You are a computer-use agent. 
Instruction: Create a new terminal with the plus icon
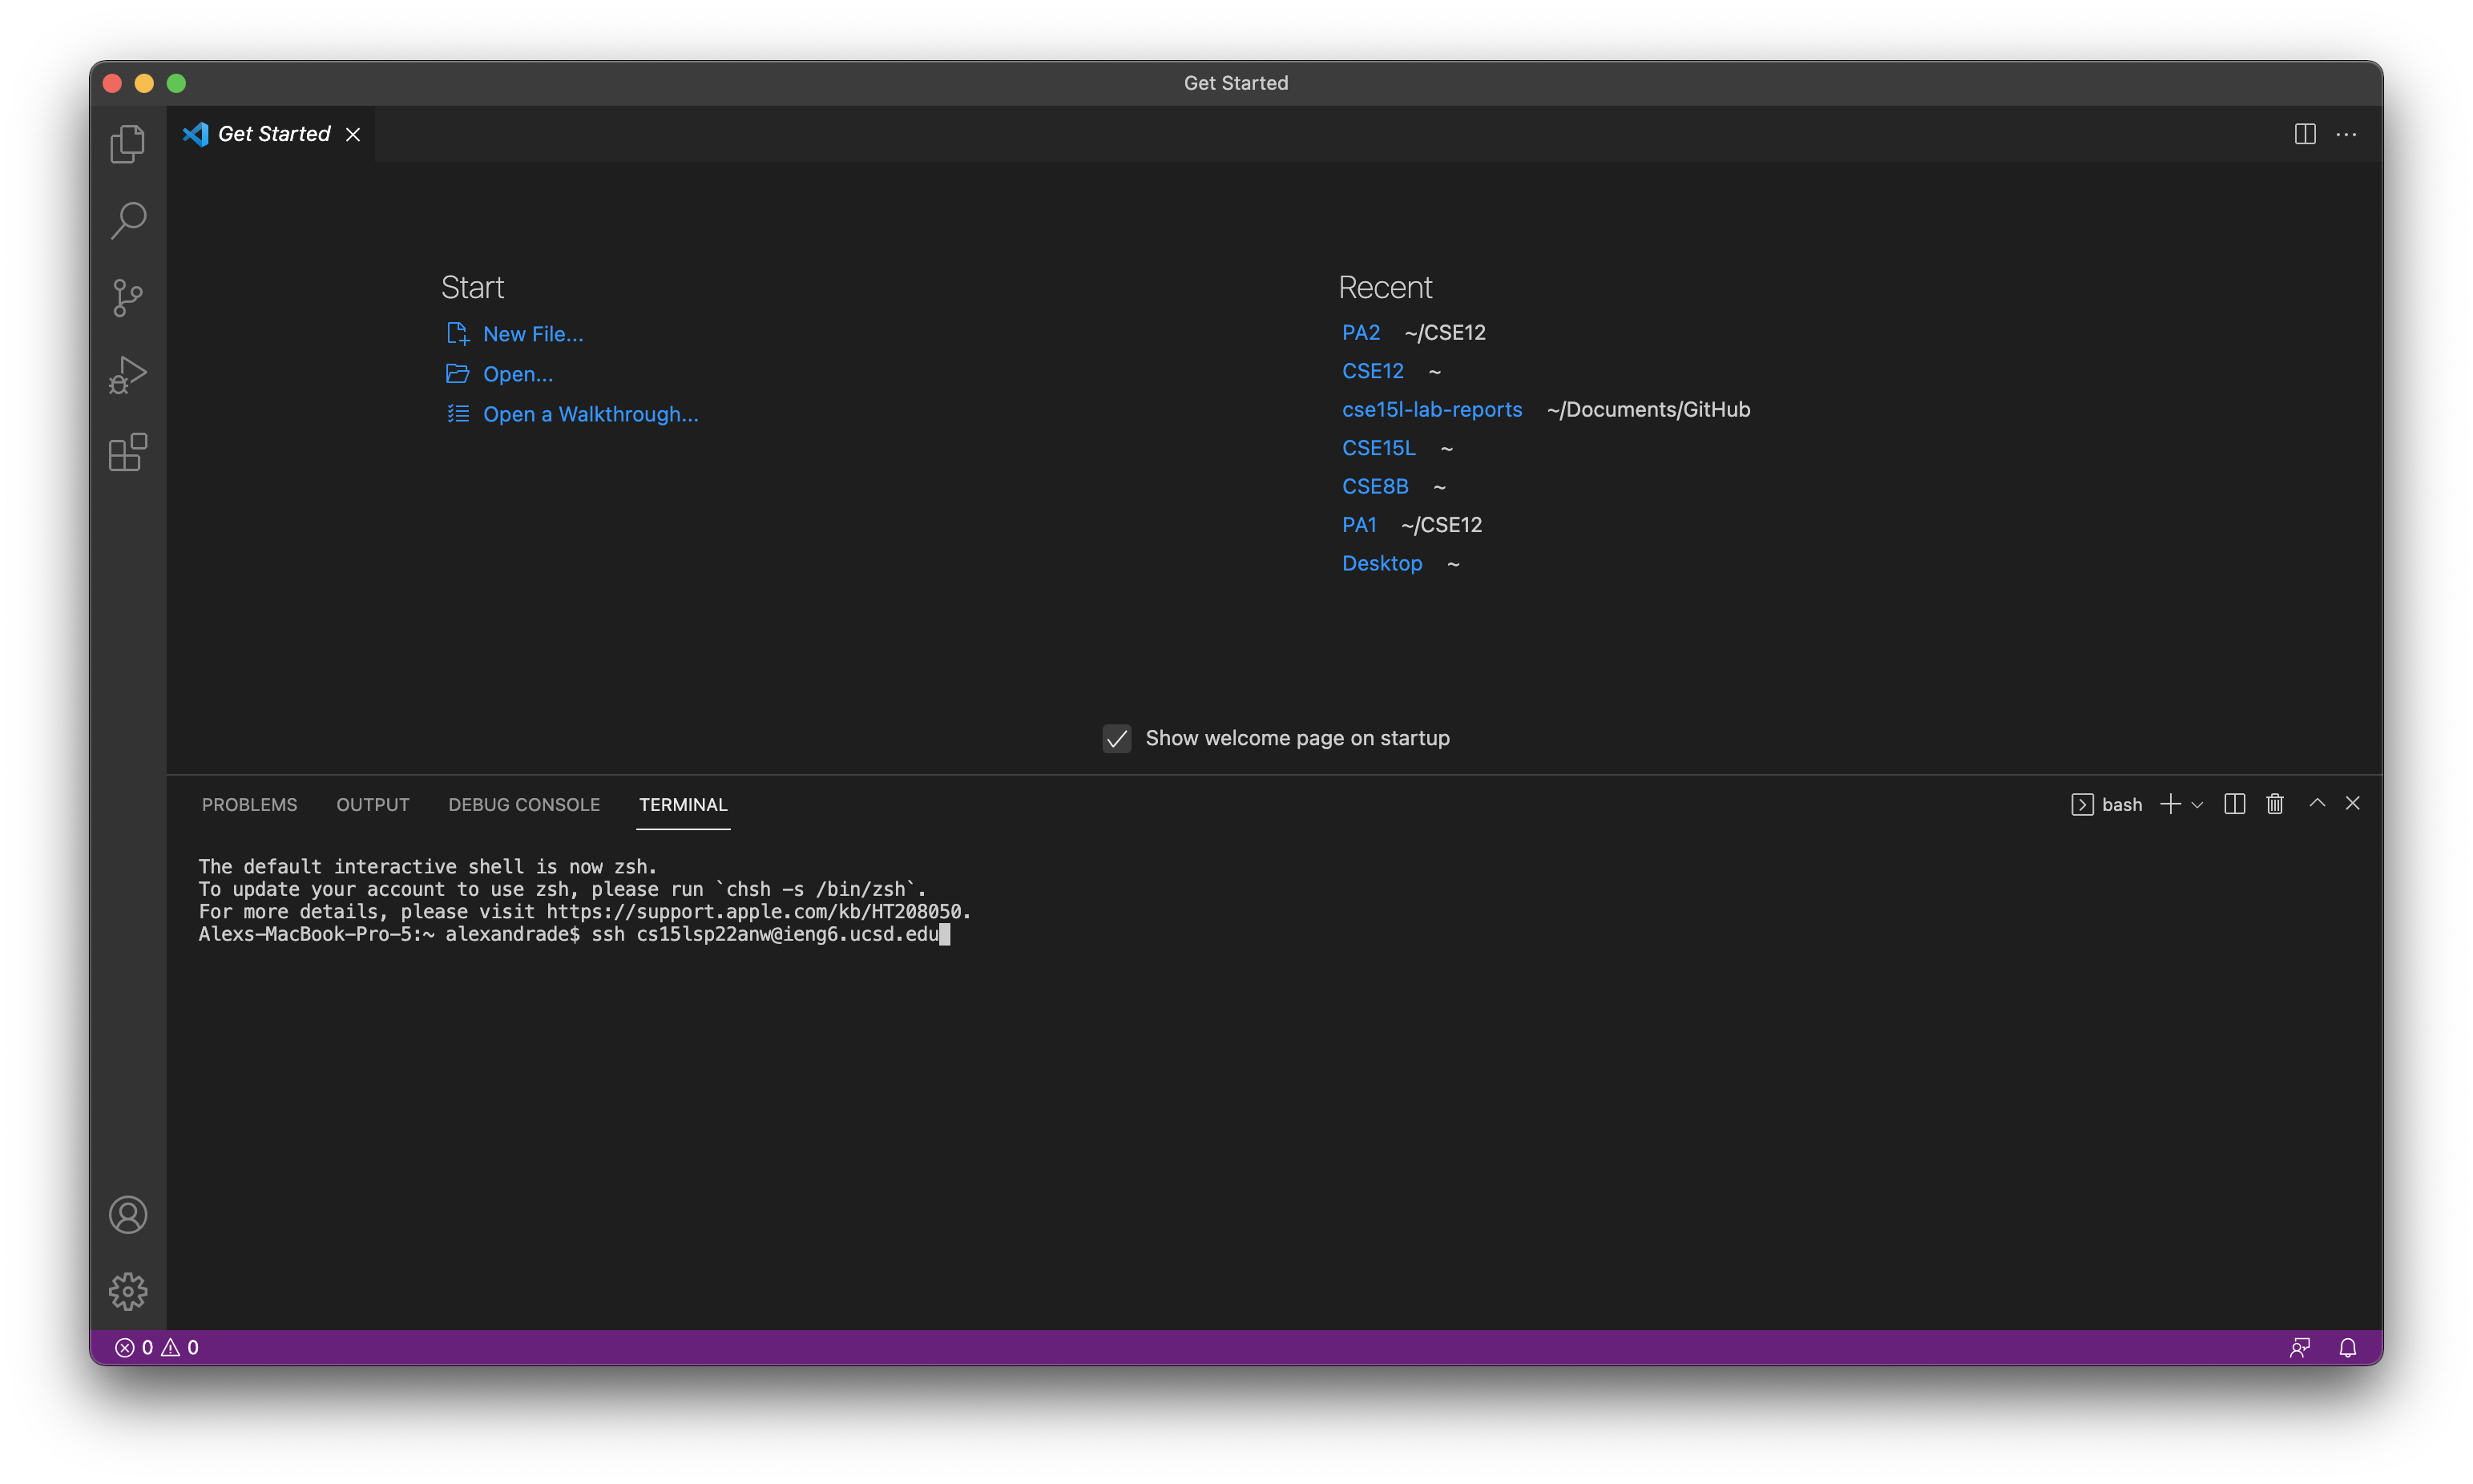2169,803
